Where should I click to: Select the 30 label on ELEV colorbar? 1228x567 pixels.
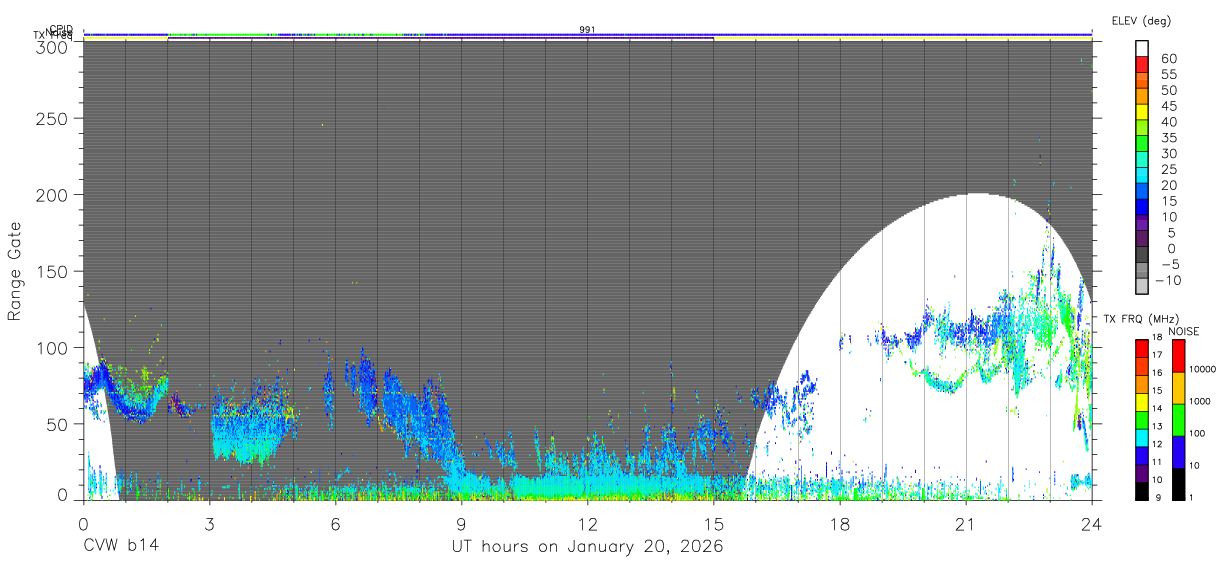1168,153
